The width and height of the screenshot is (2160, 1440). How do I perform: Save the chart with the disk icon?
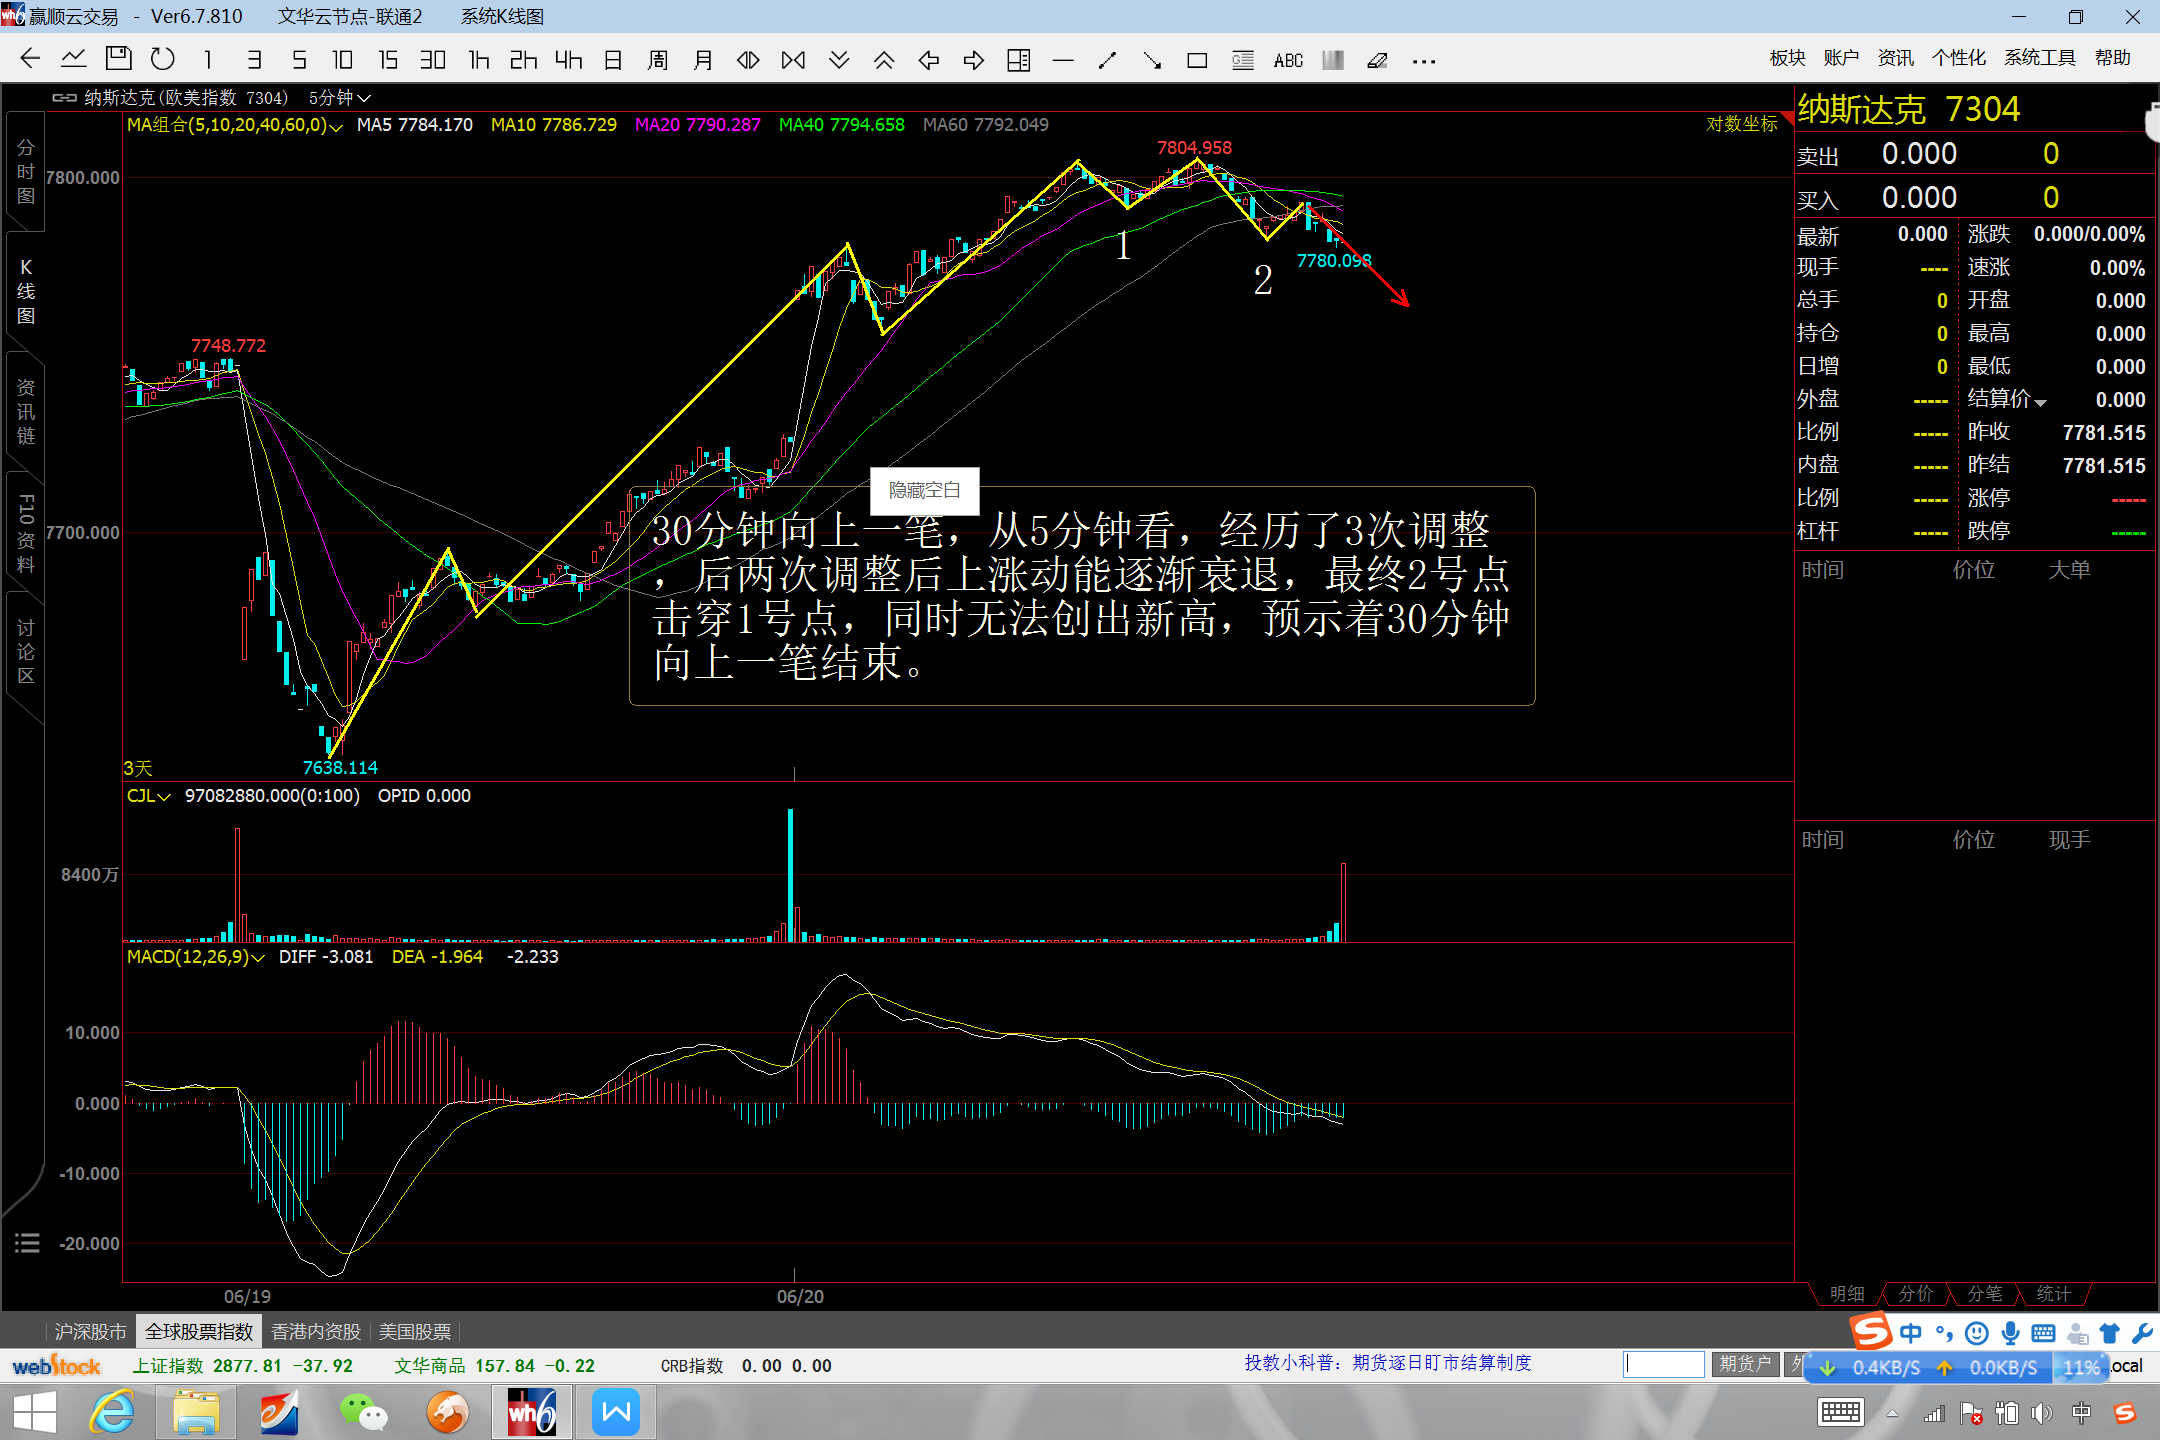click(118, 59)
